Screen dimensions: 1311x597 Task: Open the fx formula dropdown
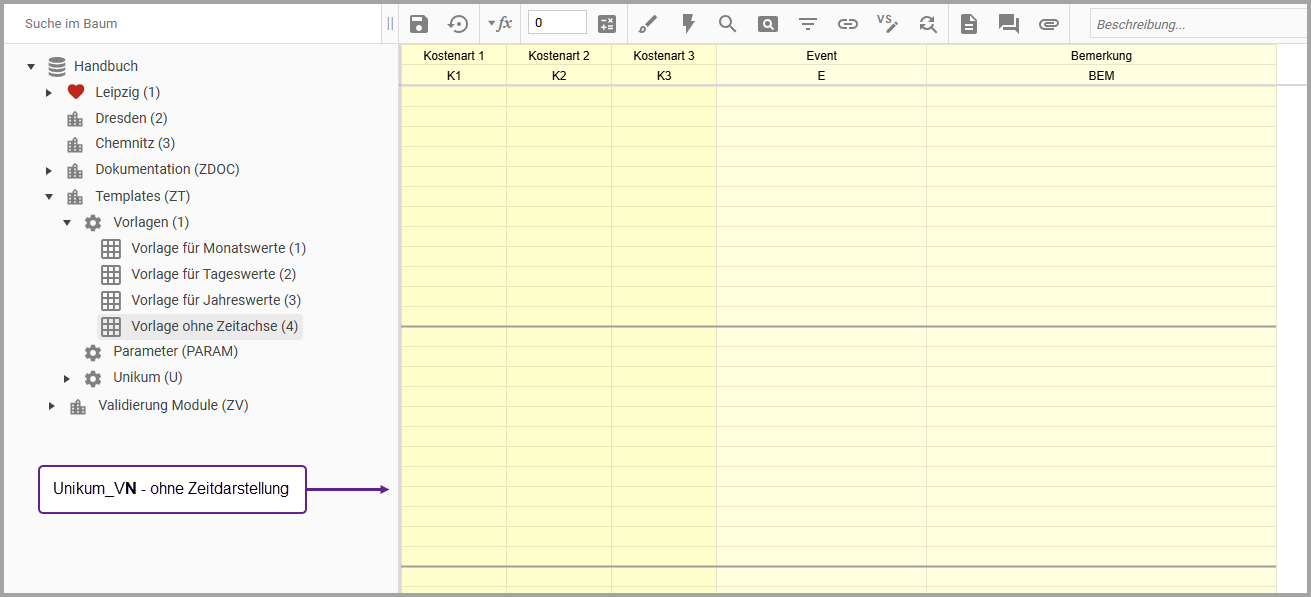500,24
